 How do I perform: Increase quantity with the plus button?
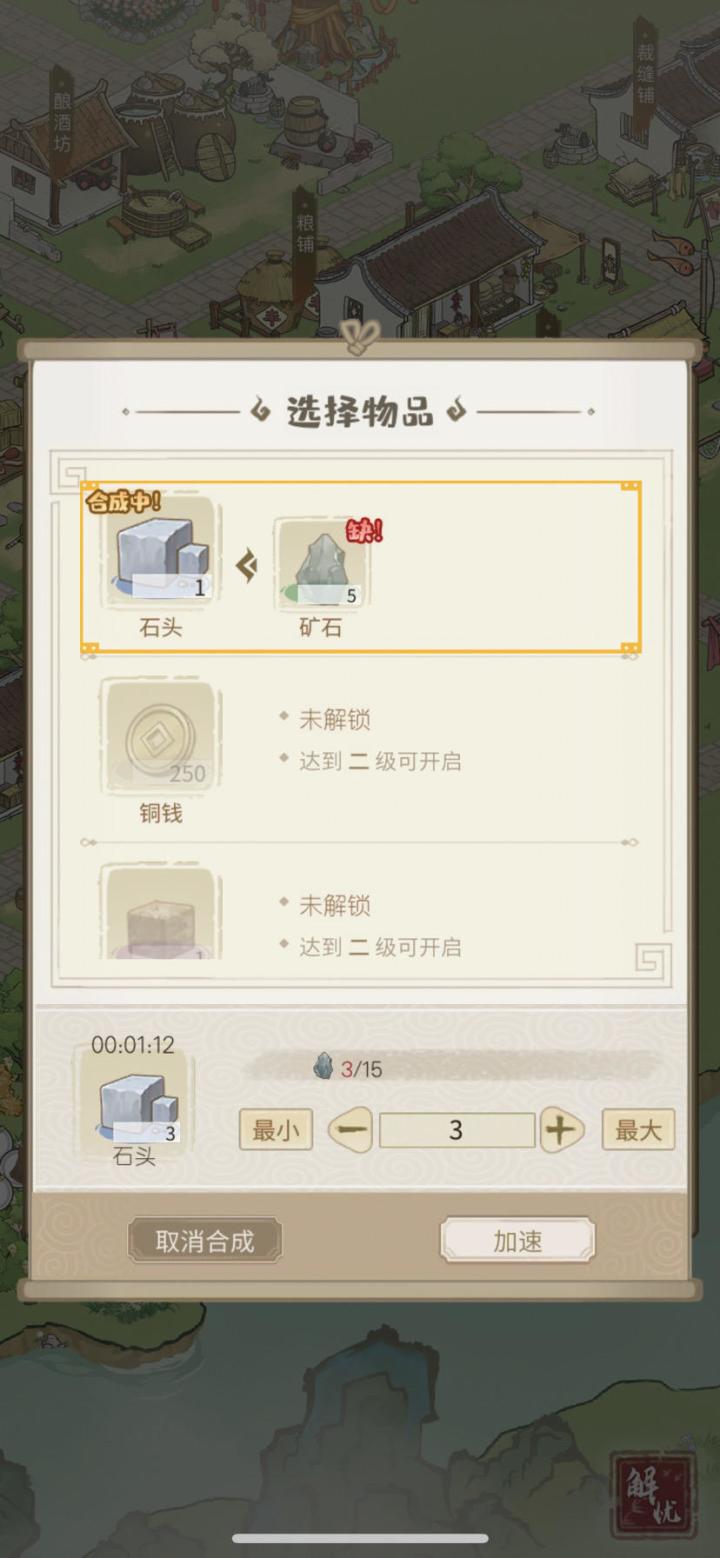(562, 1131)
